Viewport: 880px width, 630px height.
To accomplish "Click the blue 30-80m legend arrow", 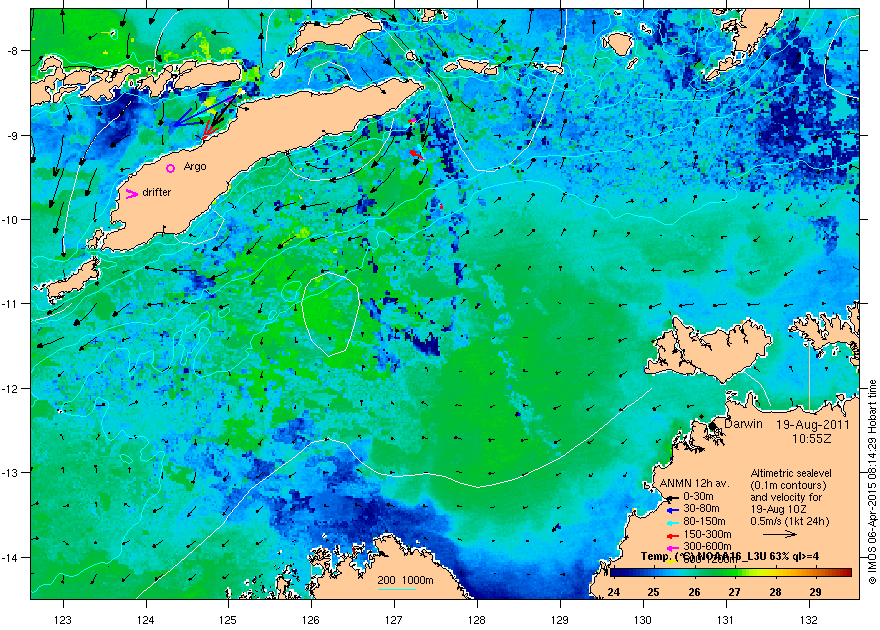I will point(673,510).
